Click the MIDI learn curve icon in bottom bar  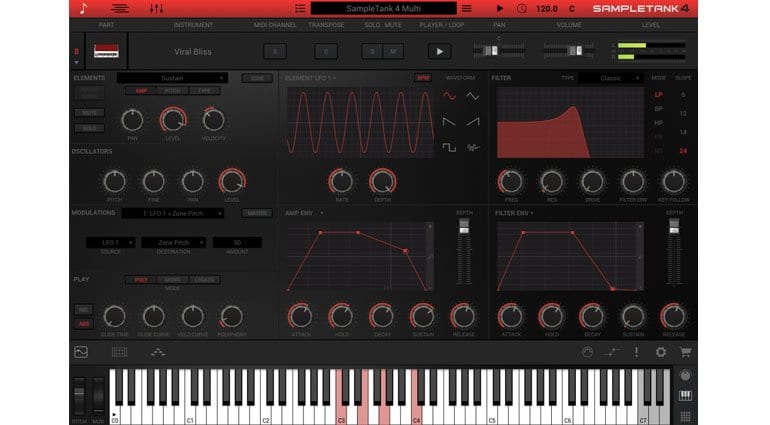click(611, 352)
